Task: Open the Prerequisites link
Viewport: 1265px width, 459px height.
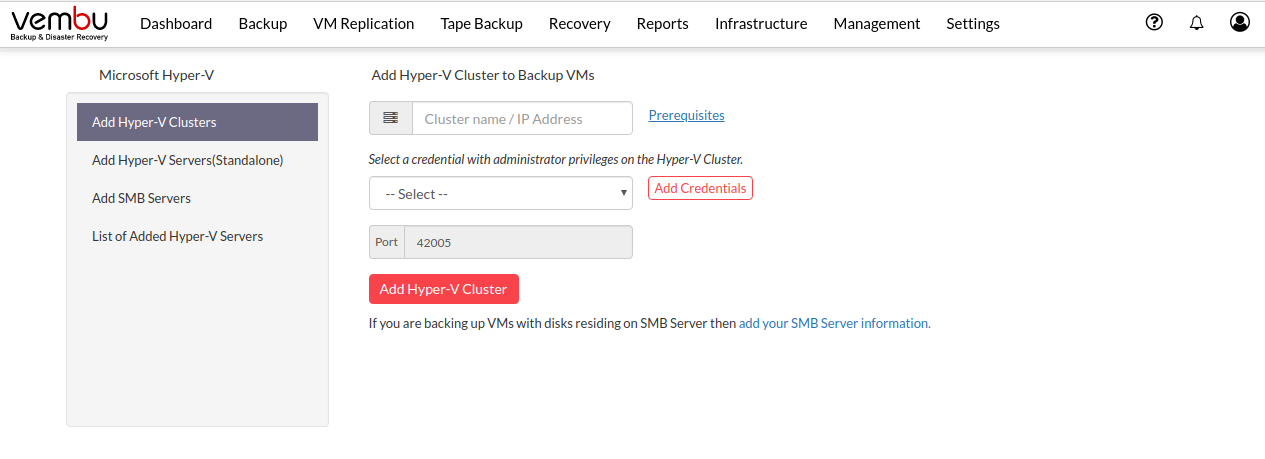Action: [687, 115]
